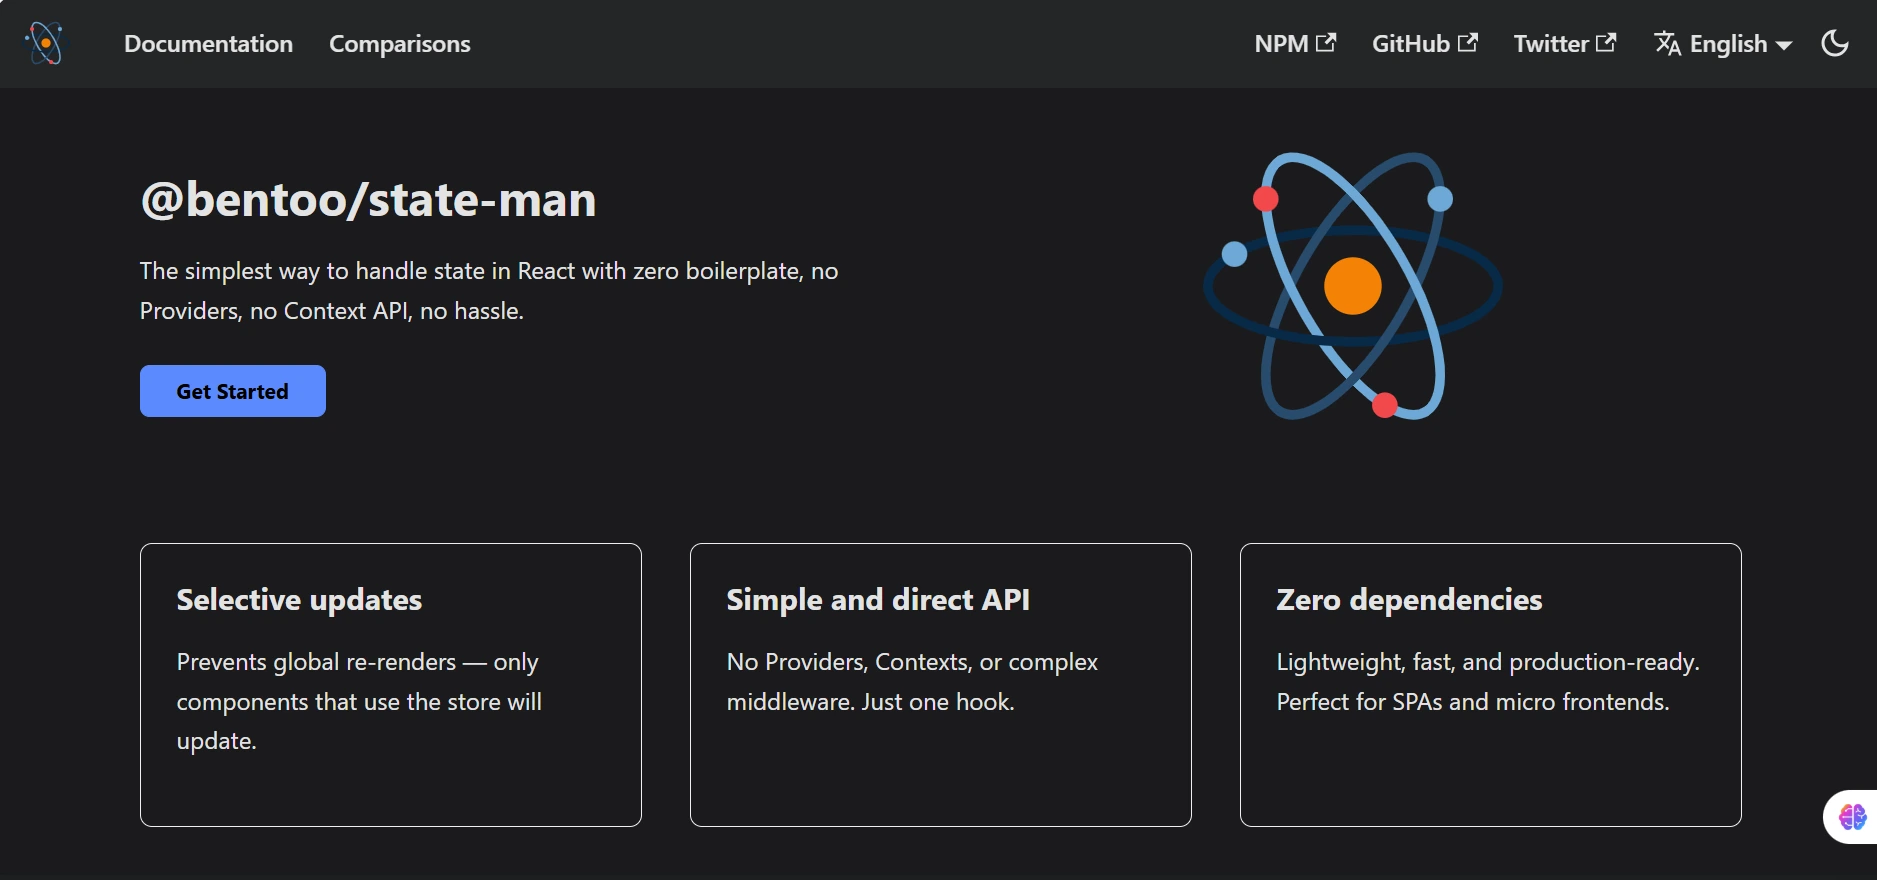Screen dimensions: 1877x880
Task: Click the atom logo in the navbar
Action: pyautogui.click(x=45, y=43)
